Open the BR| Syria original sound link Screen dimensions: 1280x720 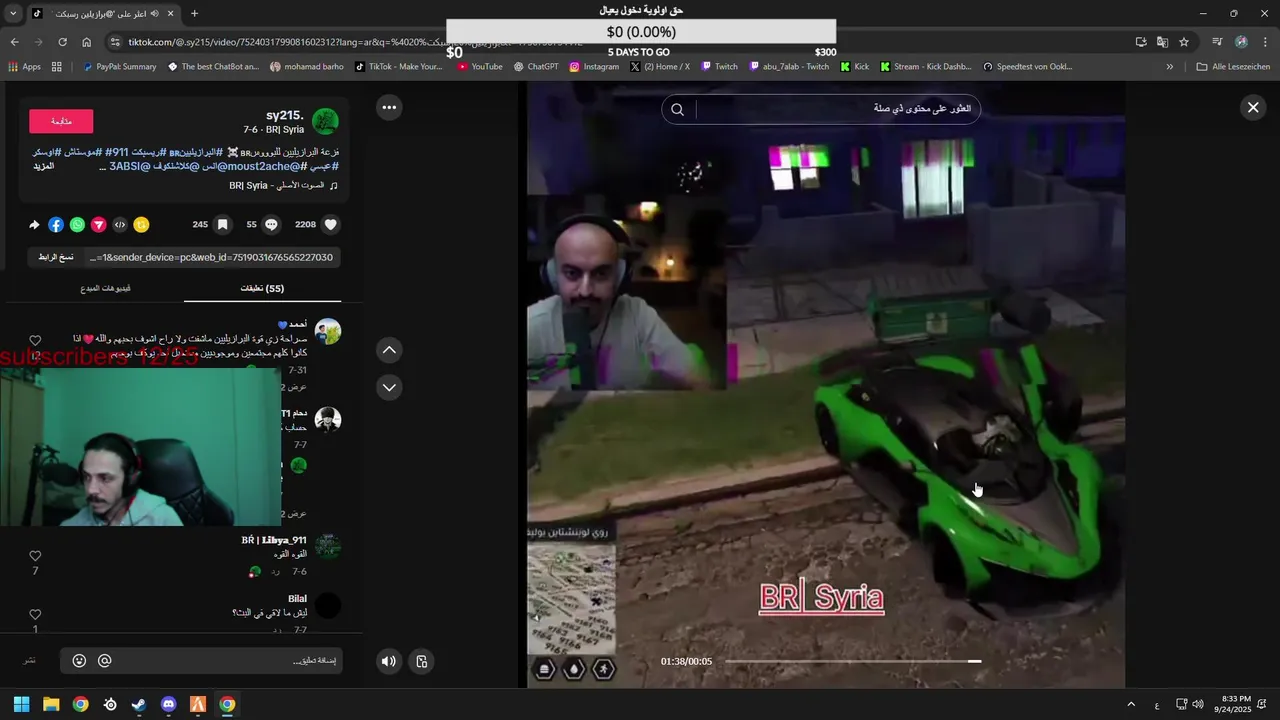pos(283,185)
